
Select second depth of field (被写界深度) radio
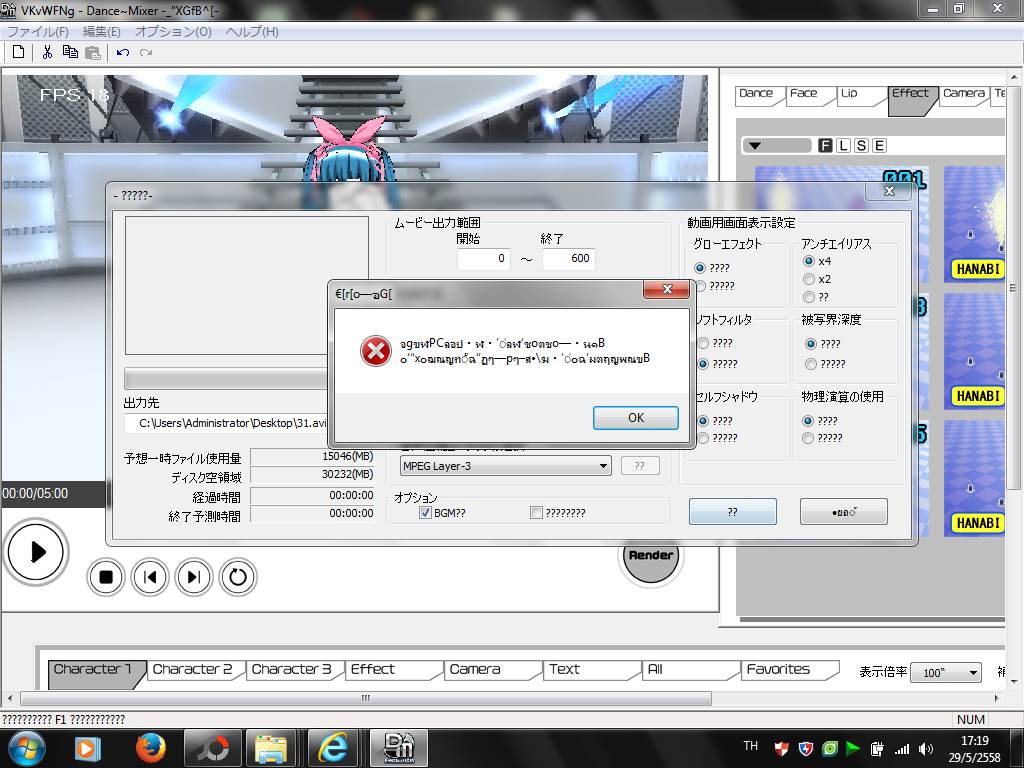click(x=810, y=364)
